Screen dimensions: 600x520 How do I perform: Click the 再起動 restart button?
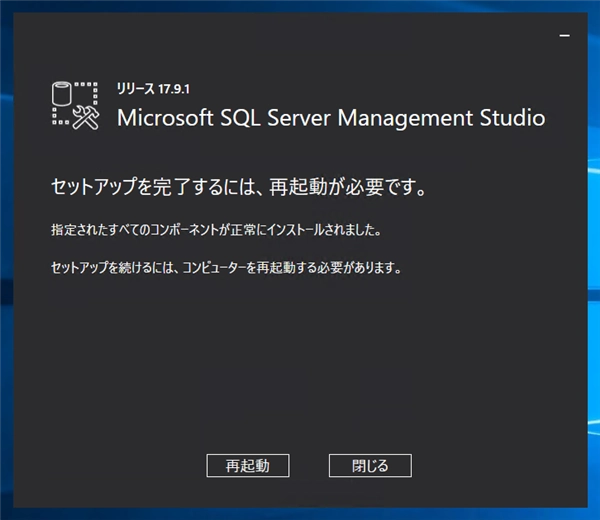(248, 466)
